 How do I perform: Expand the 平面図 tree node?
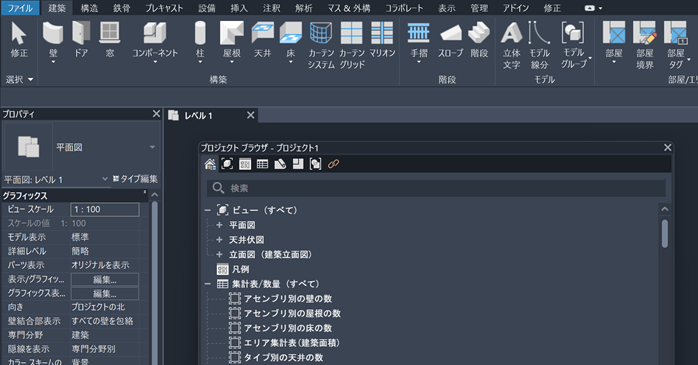coord(219,225)
